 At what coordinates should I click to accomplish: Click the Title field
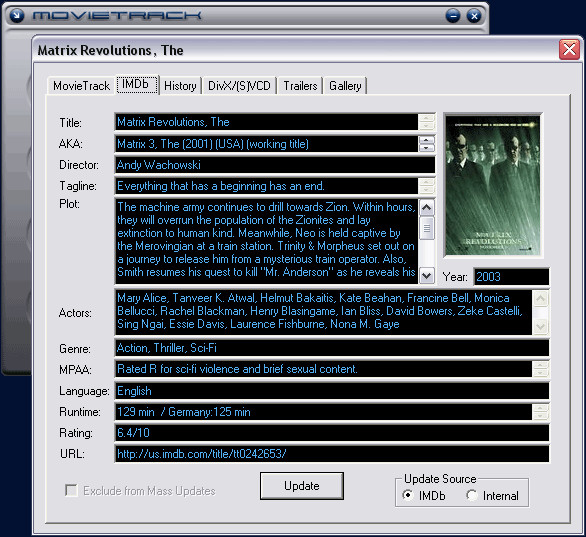[x=266, y=122]
